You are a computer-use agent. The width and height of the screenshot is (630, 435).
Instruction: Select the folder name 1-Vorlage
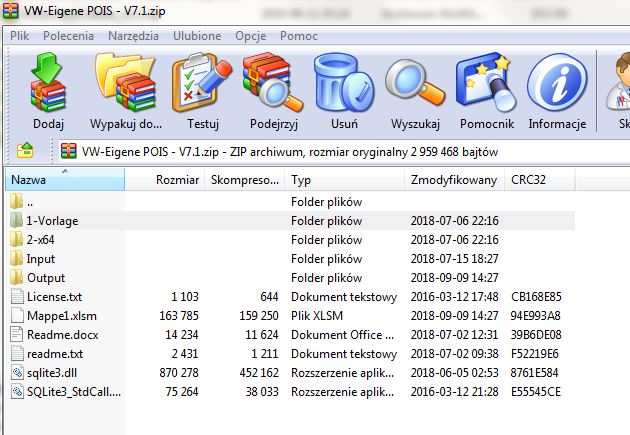pyautogui.click(x=52, y=221)
